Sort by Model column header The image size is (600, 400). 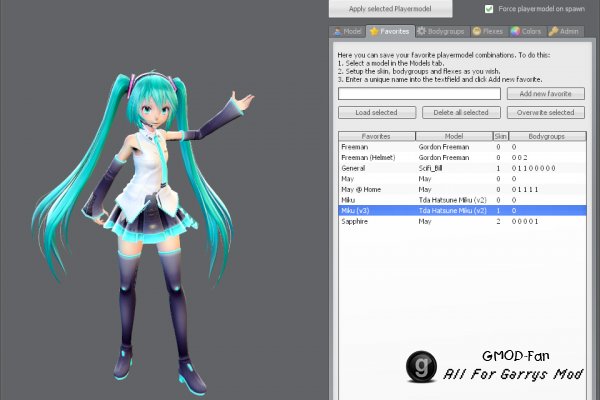pyautogui.click(x=454, y=136)
